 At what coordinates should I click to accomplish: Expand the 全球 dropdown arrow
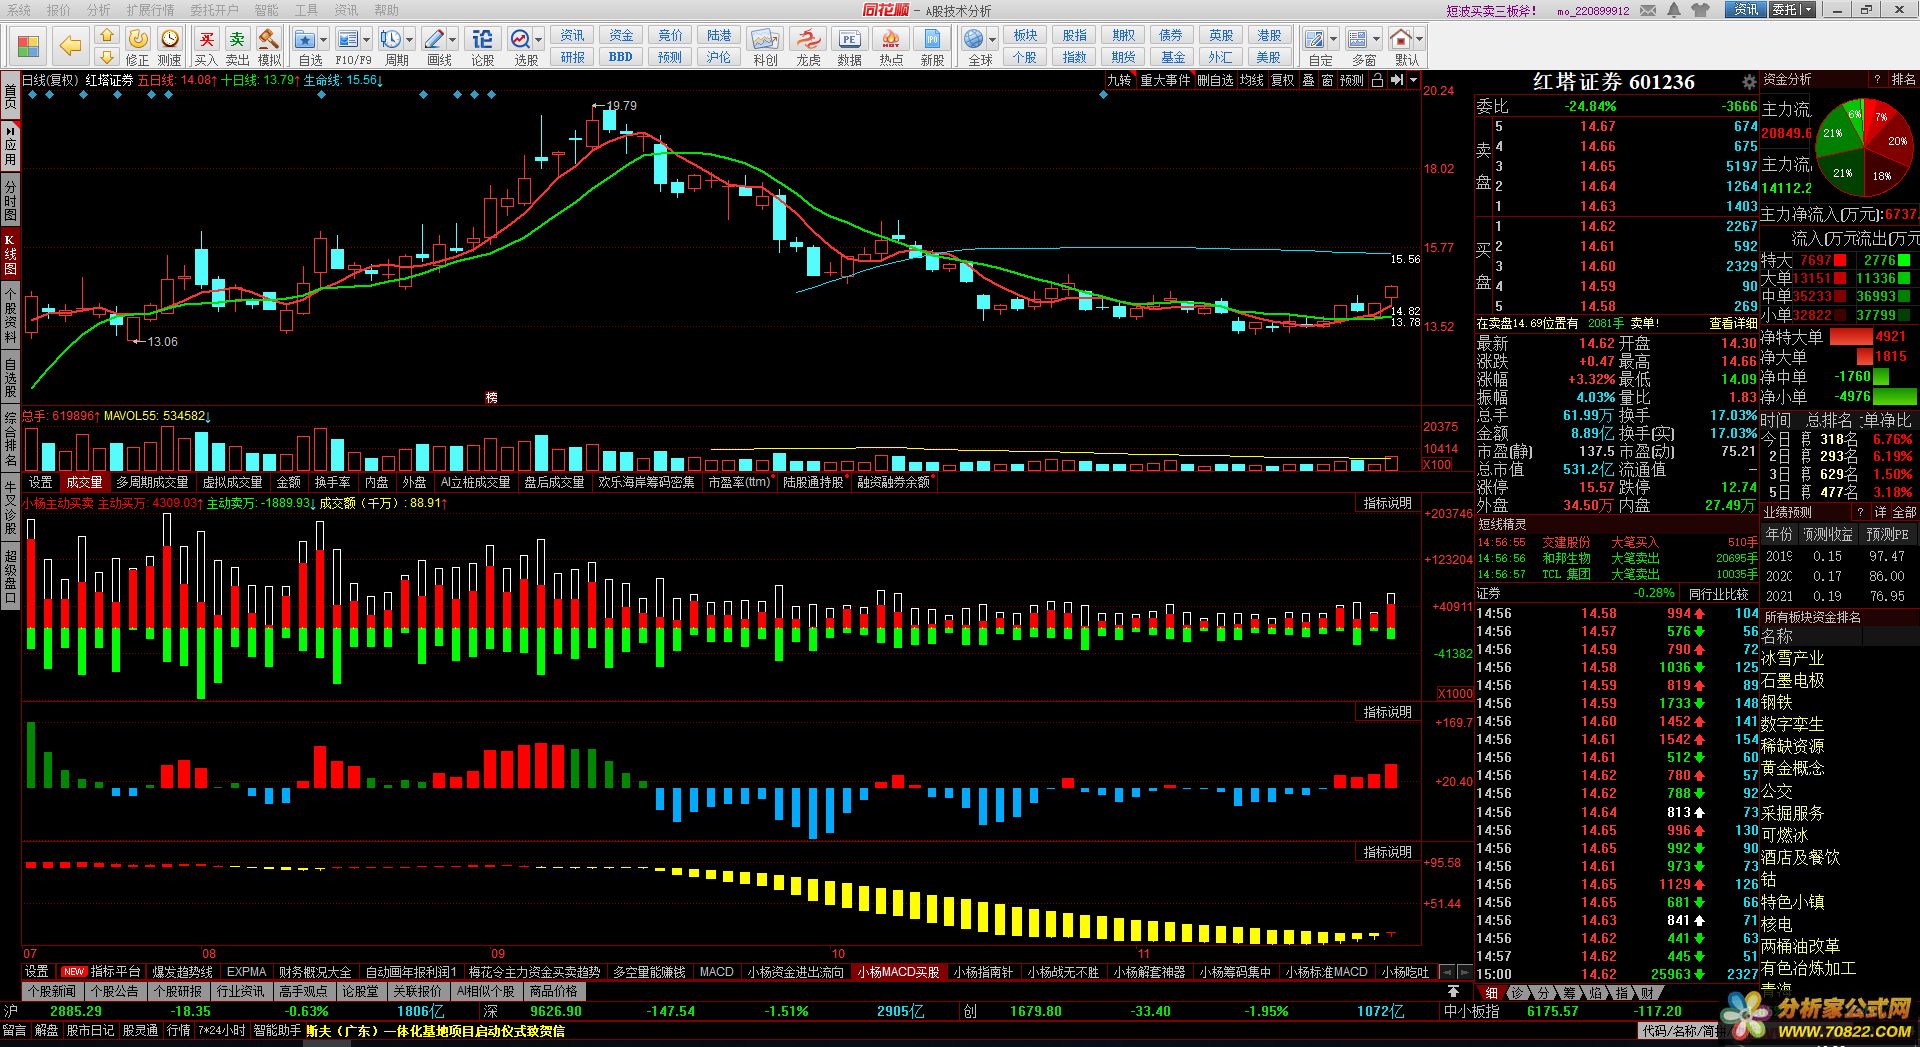(x=993, y=40)
